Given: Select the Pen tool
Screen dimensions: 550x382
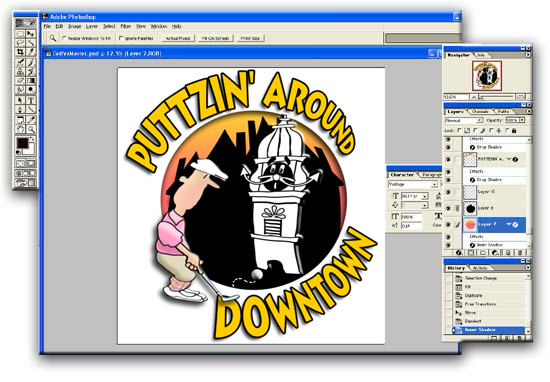Looking at the screenshot, I should click(20, 109).
